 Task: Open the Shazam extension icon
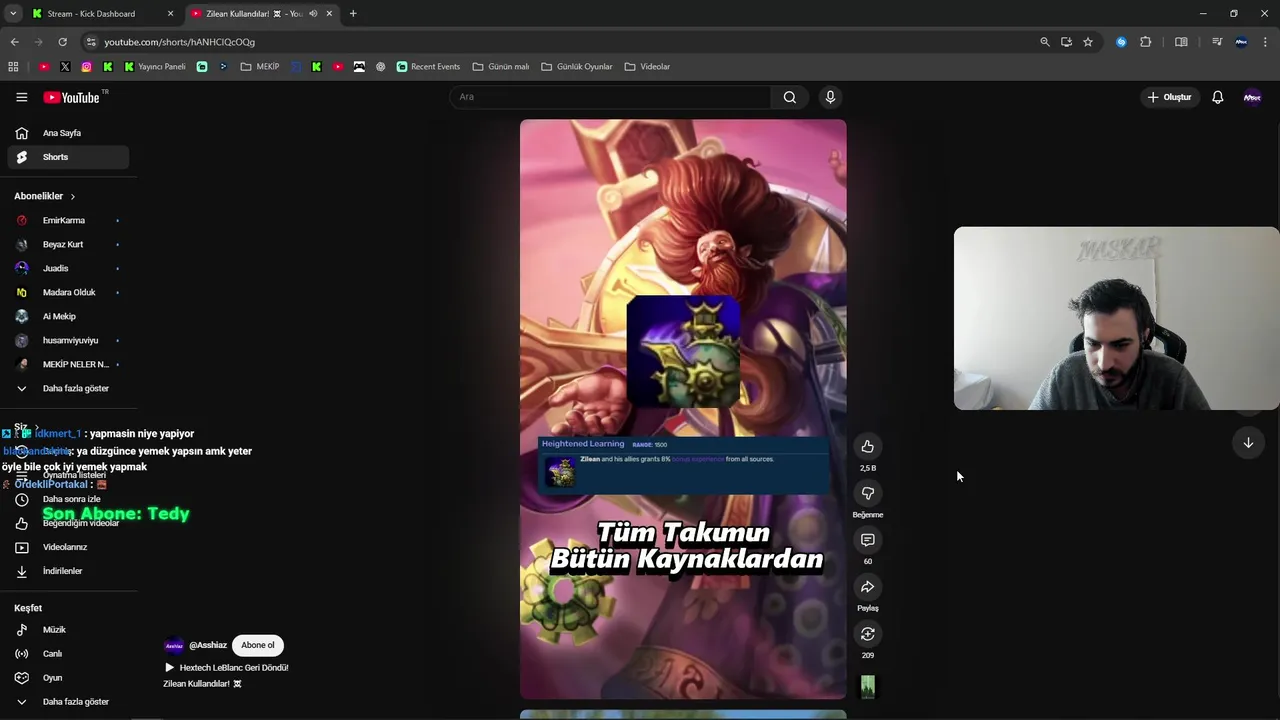point(1121,42)
